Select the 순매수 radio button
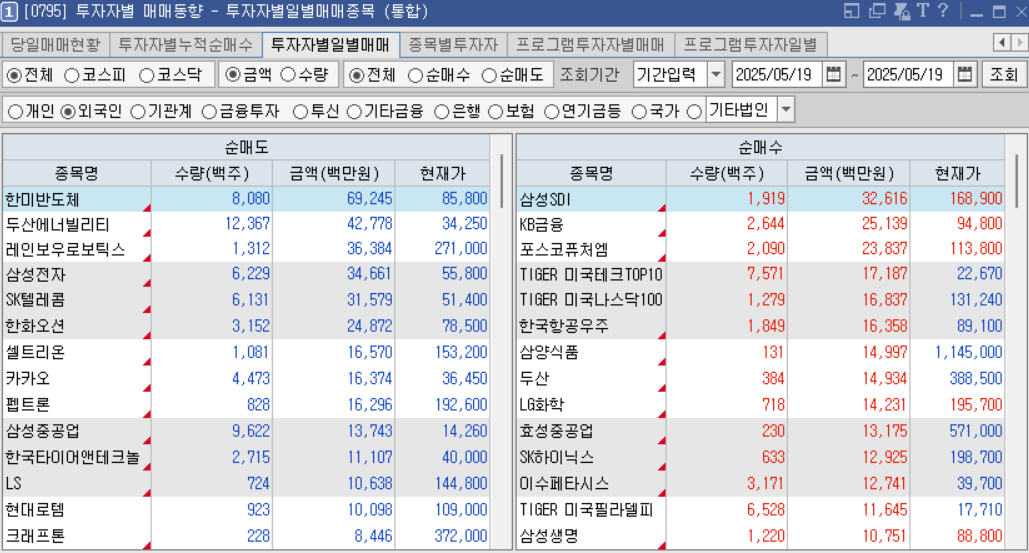 pos(415,75)
